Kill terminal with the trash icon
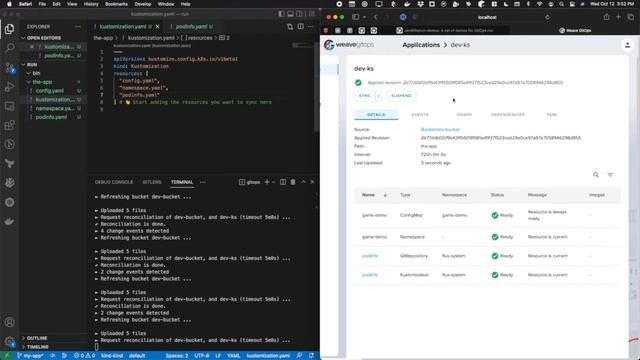Image resolution: width=640 pixels, height=360 pixels. click(293, 182)
